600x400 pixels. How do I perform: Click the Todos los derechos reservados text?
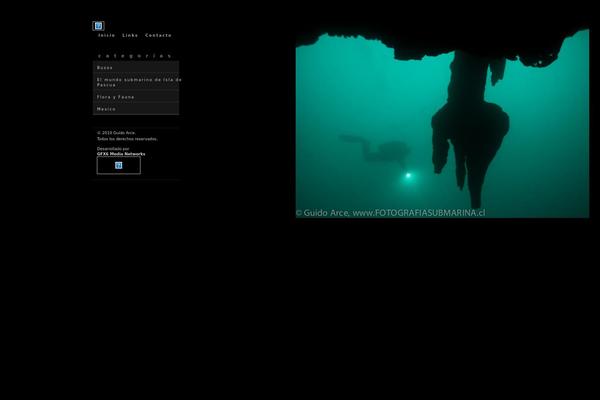pyautogui.click(x=127, y=139)
